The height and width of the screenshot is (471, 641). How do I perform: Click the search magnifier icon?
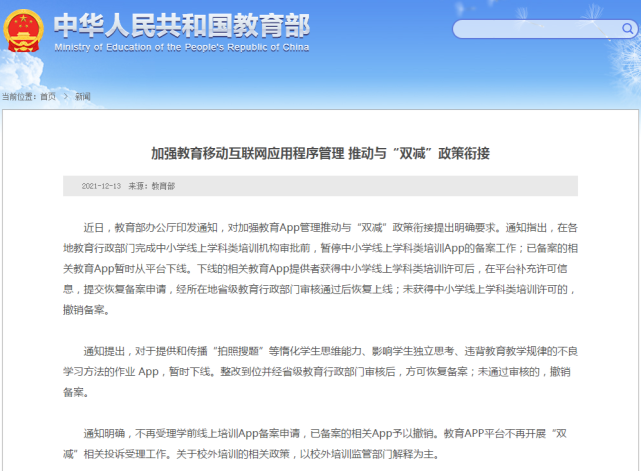627,29
